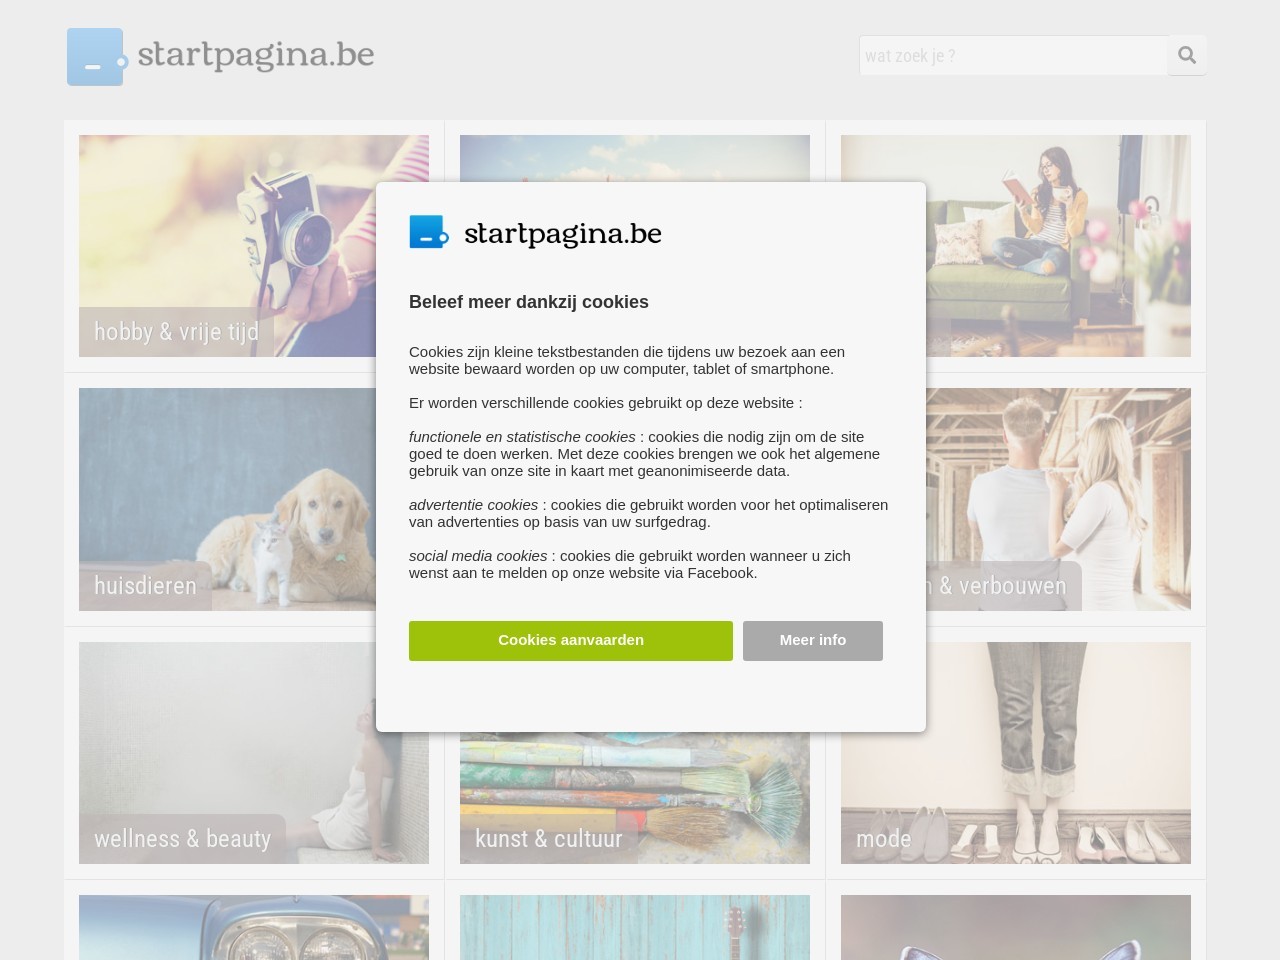Click the 'social media cookies' italic text
Image resolution: width=1280 pixels, height=960 pixels.
478,556
